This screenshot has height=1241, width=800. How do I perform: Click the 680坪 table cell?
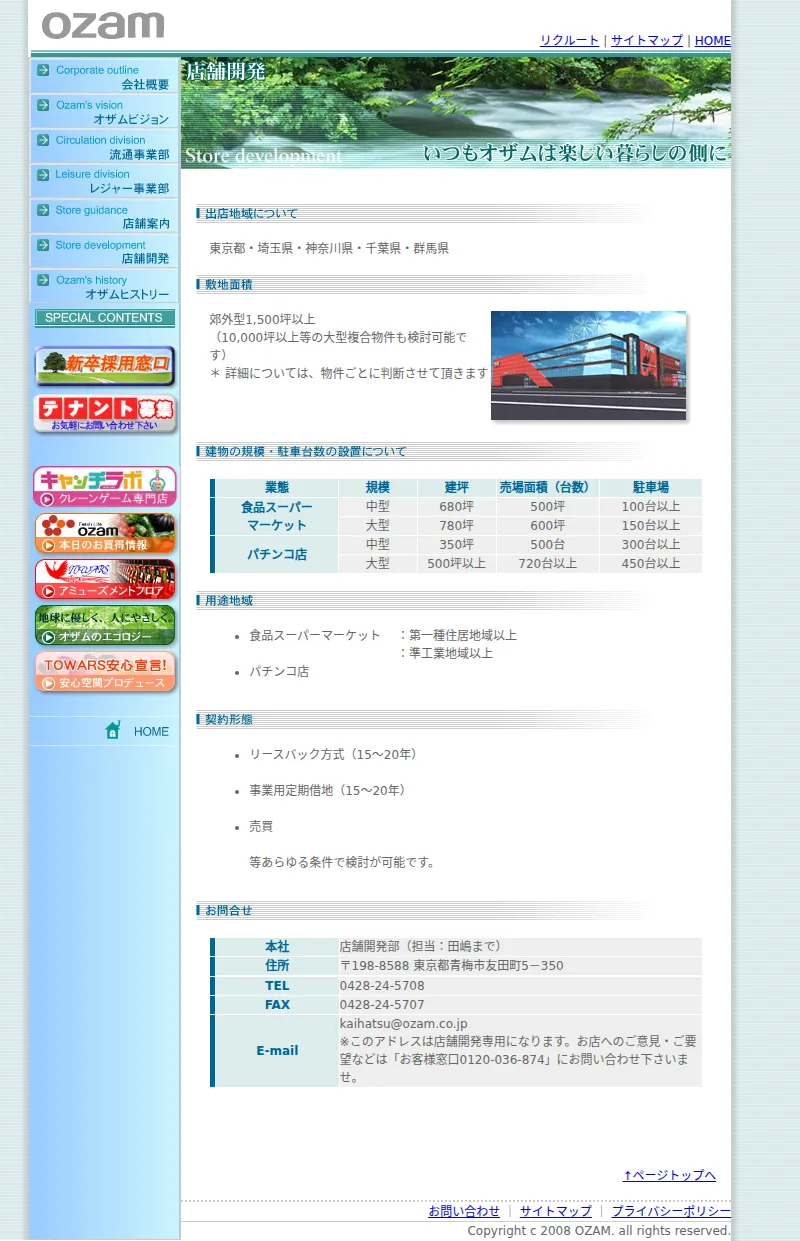tap(456, 507)
